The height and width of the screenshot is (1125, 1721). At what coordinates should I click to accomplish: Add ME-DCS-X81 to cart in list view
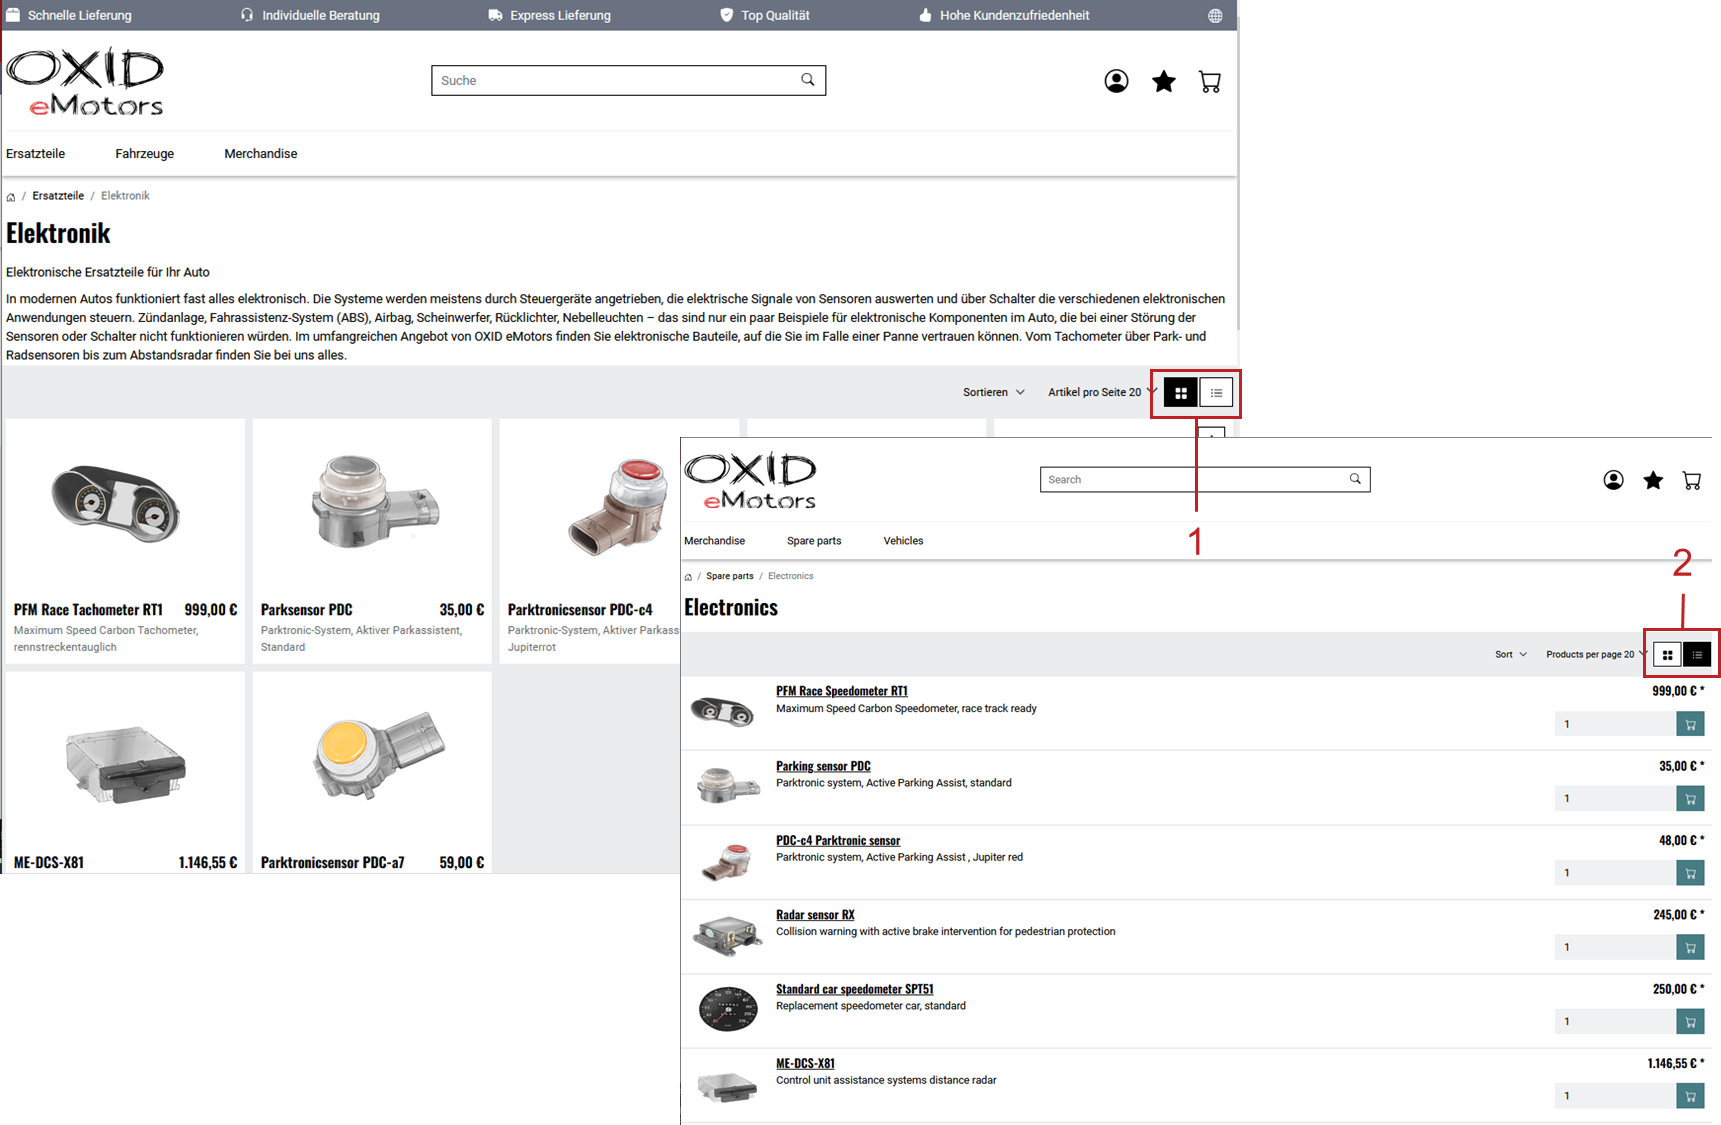coord(1690,1096)
